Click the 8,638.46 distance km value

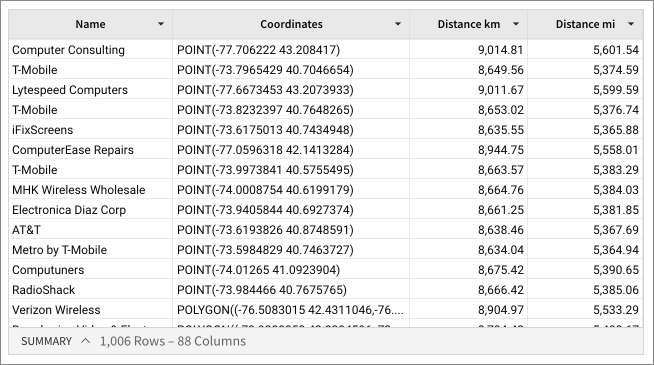point(501,230)
